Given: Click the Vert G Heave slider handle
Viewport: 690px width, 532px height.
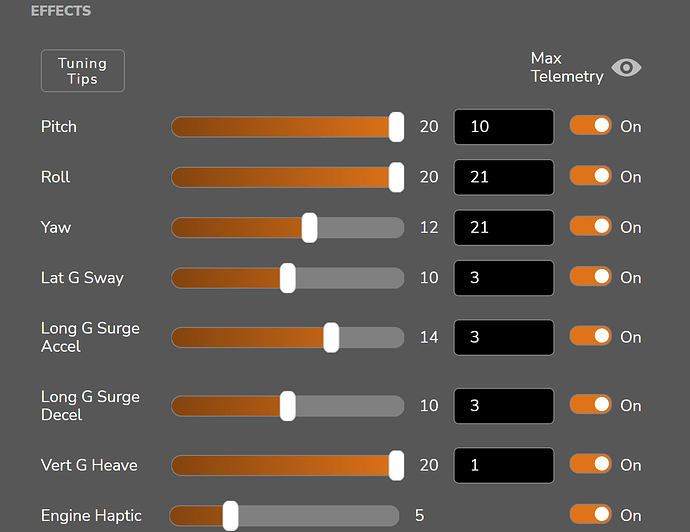Looking at the screenshot, I should pos(396,465).
